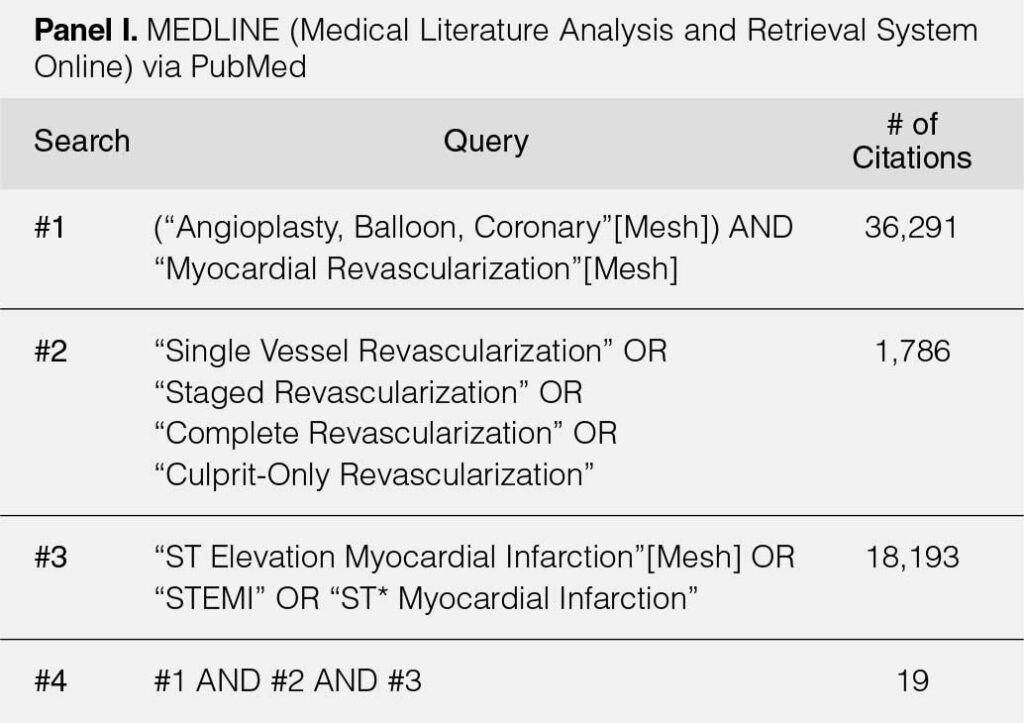Select citation count 1,786
This screenshot has width=1024, height=723.
[912, 351]
